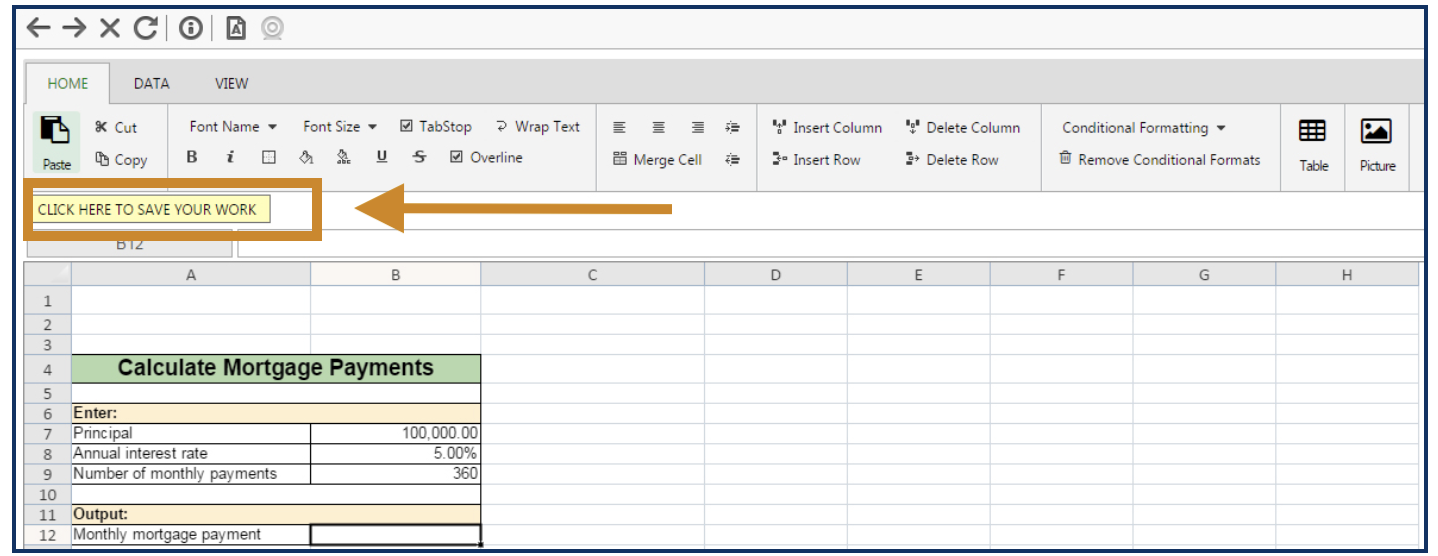
Task: Remove conditional formats
Action: pyautogui.click(x=1160, y=159)
